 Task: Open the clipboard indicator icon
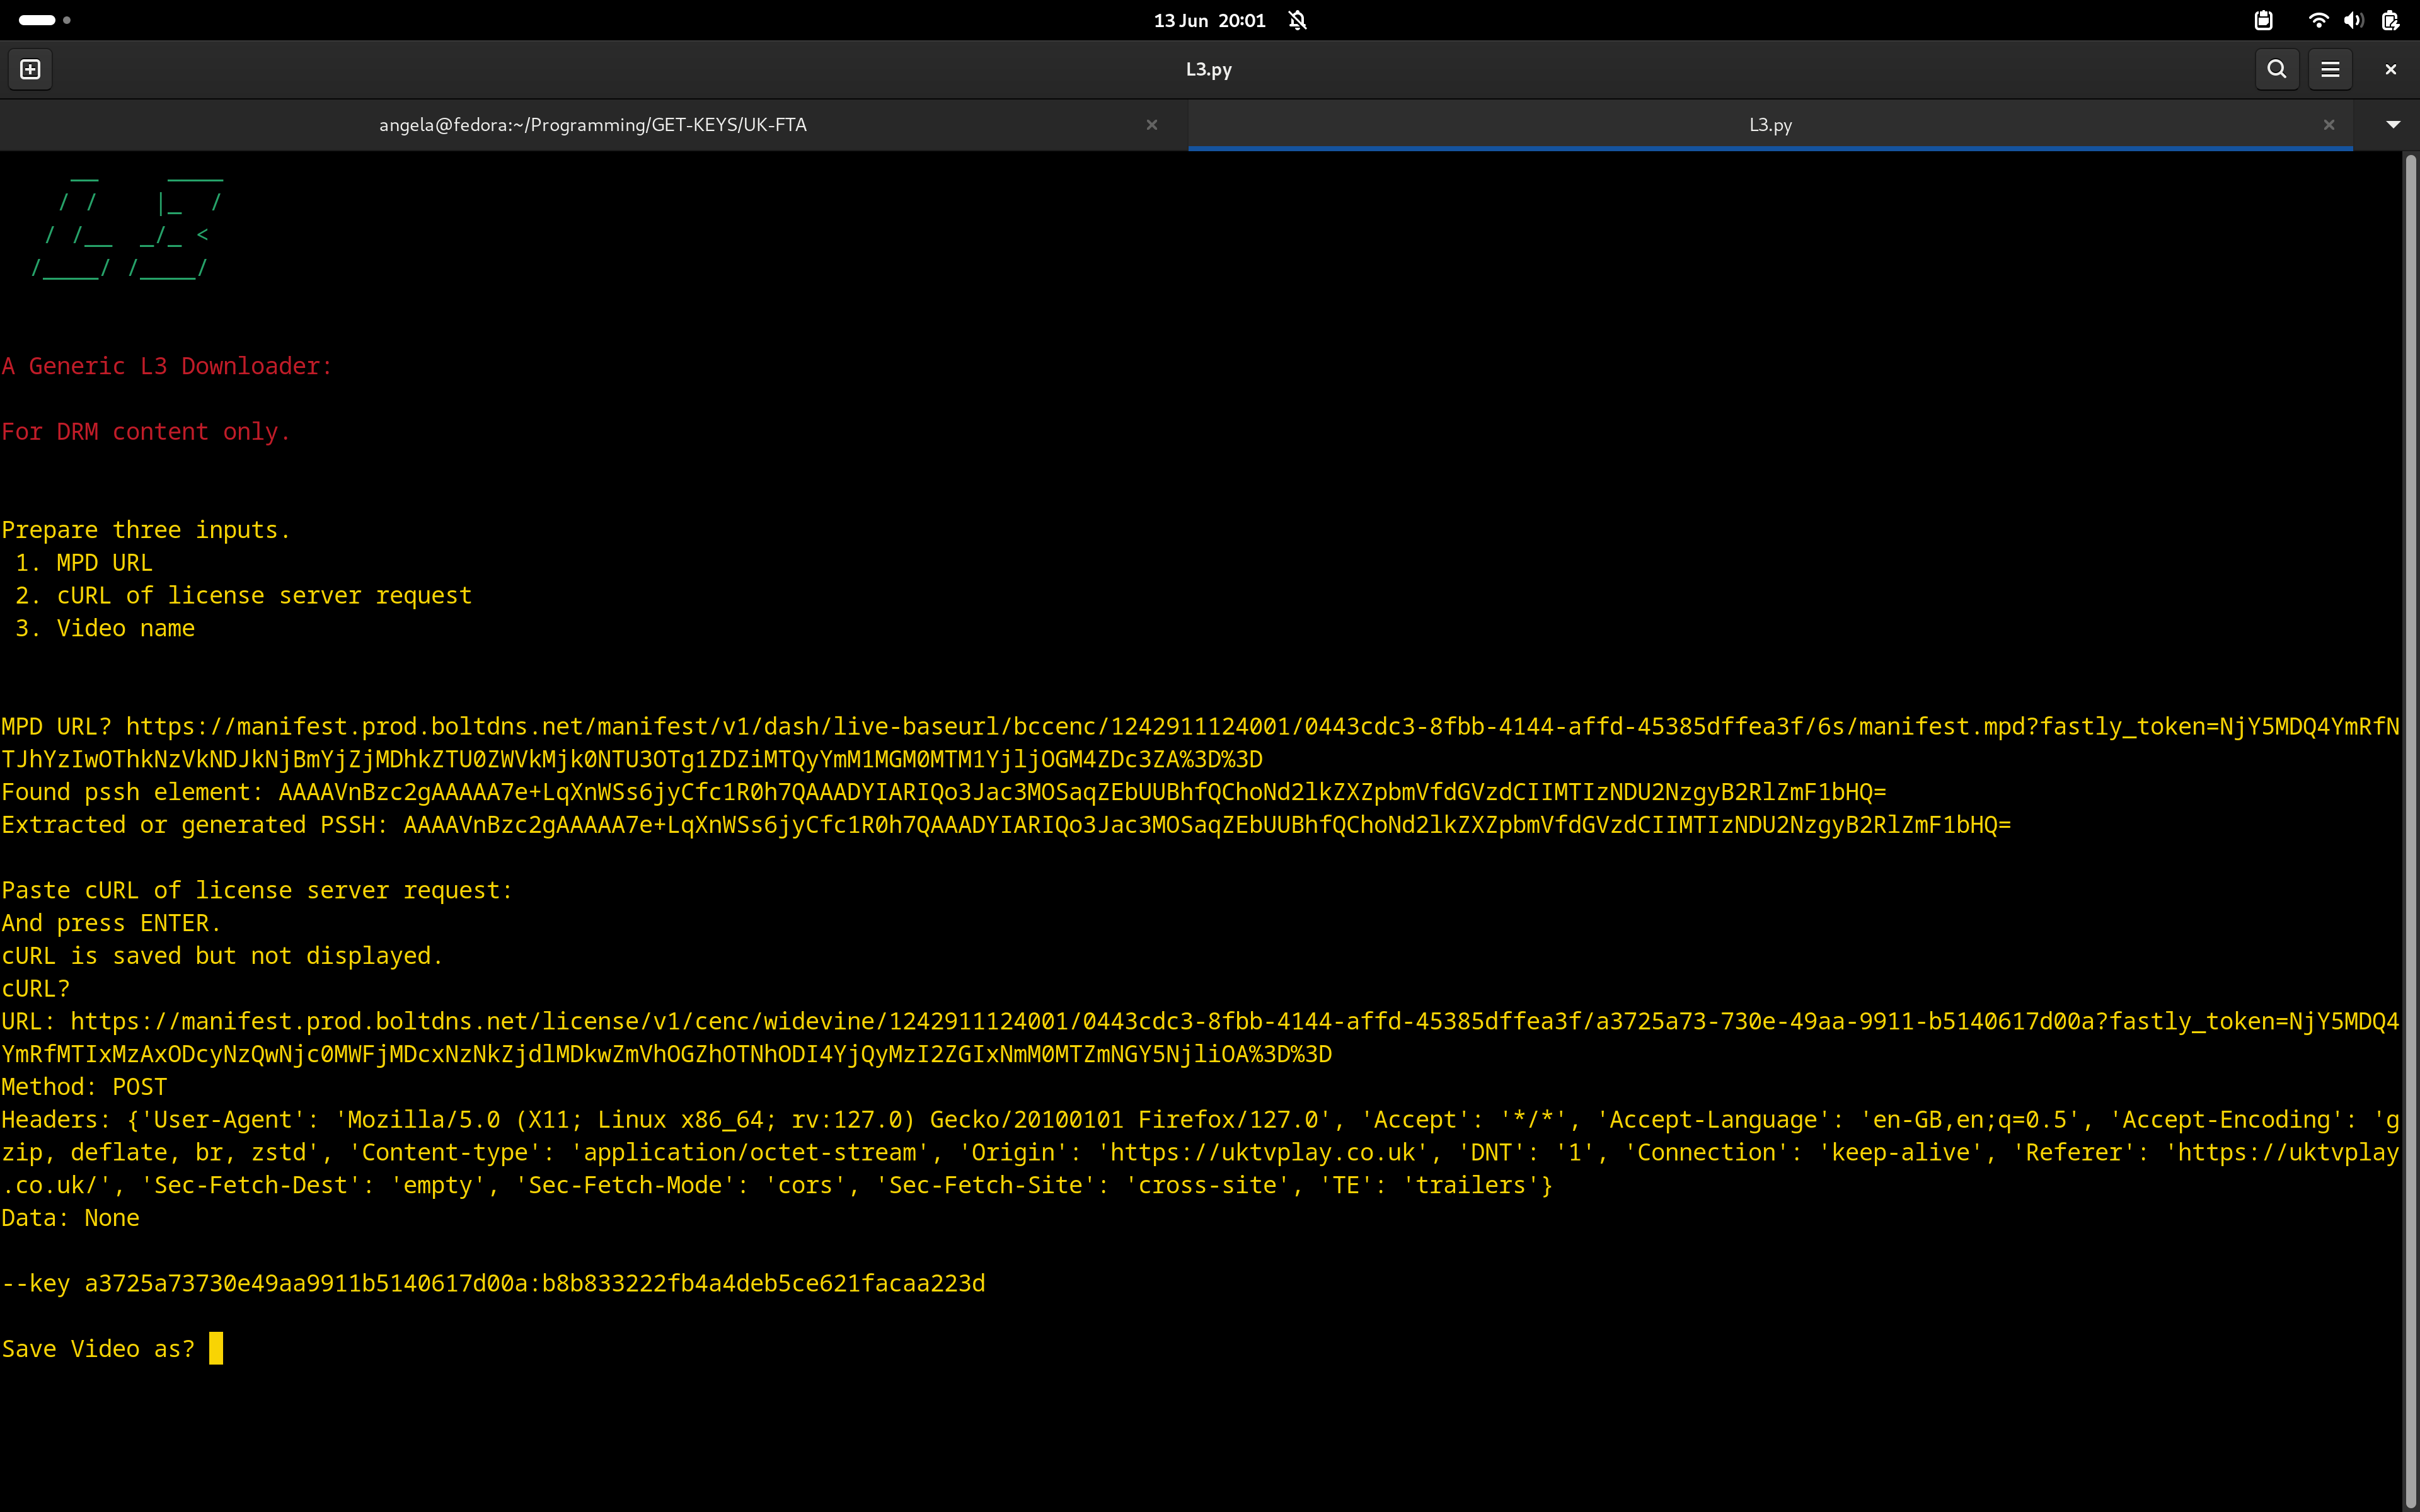[x=2264, y=20]
